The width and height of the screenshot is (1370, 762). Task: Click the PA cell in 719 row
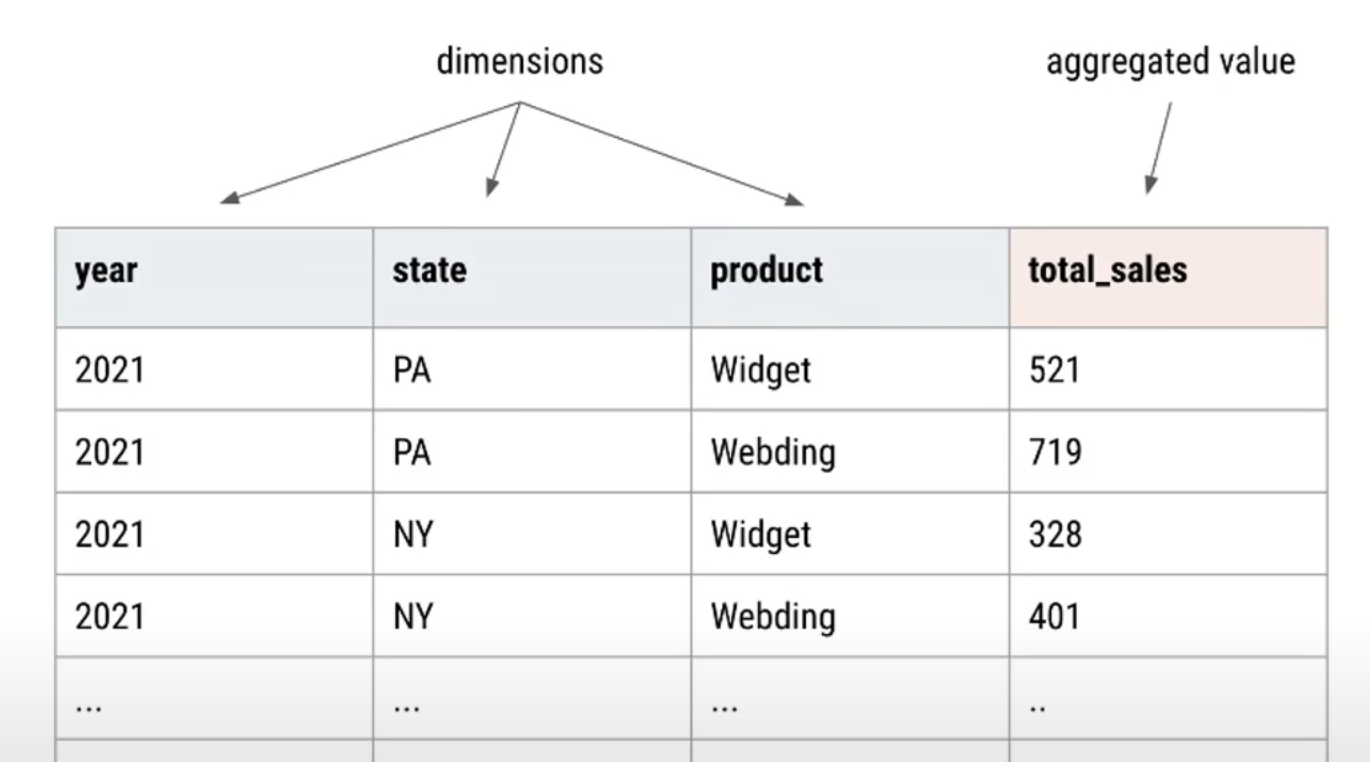532,451
